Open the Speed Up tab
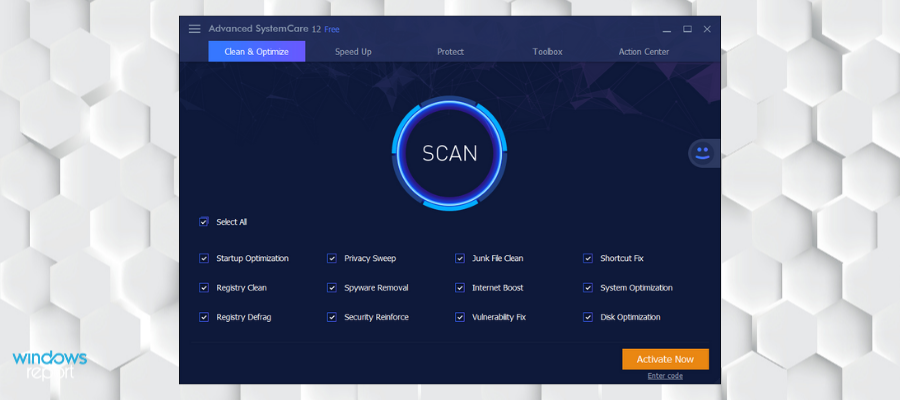The width and height of the screenshot is (900, 400). point(353,52)
